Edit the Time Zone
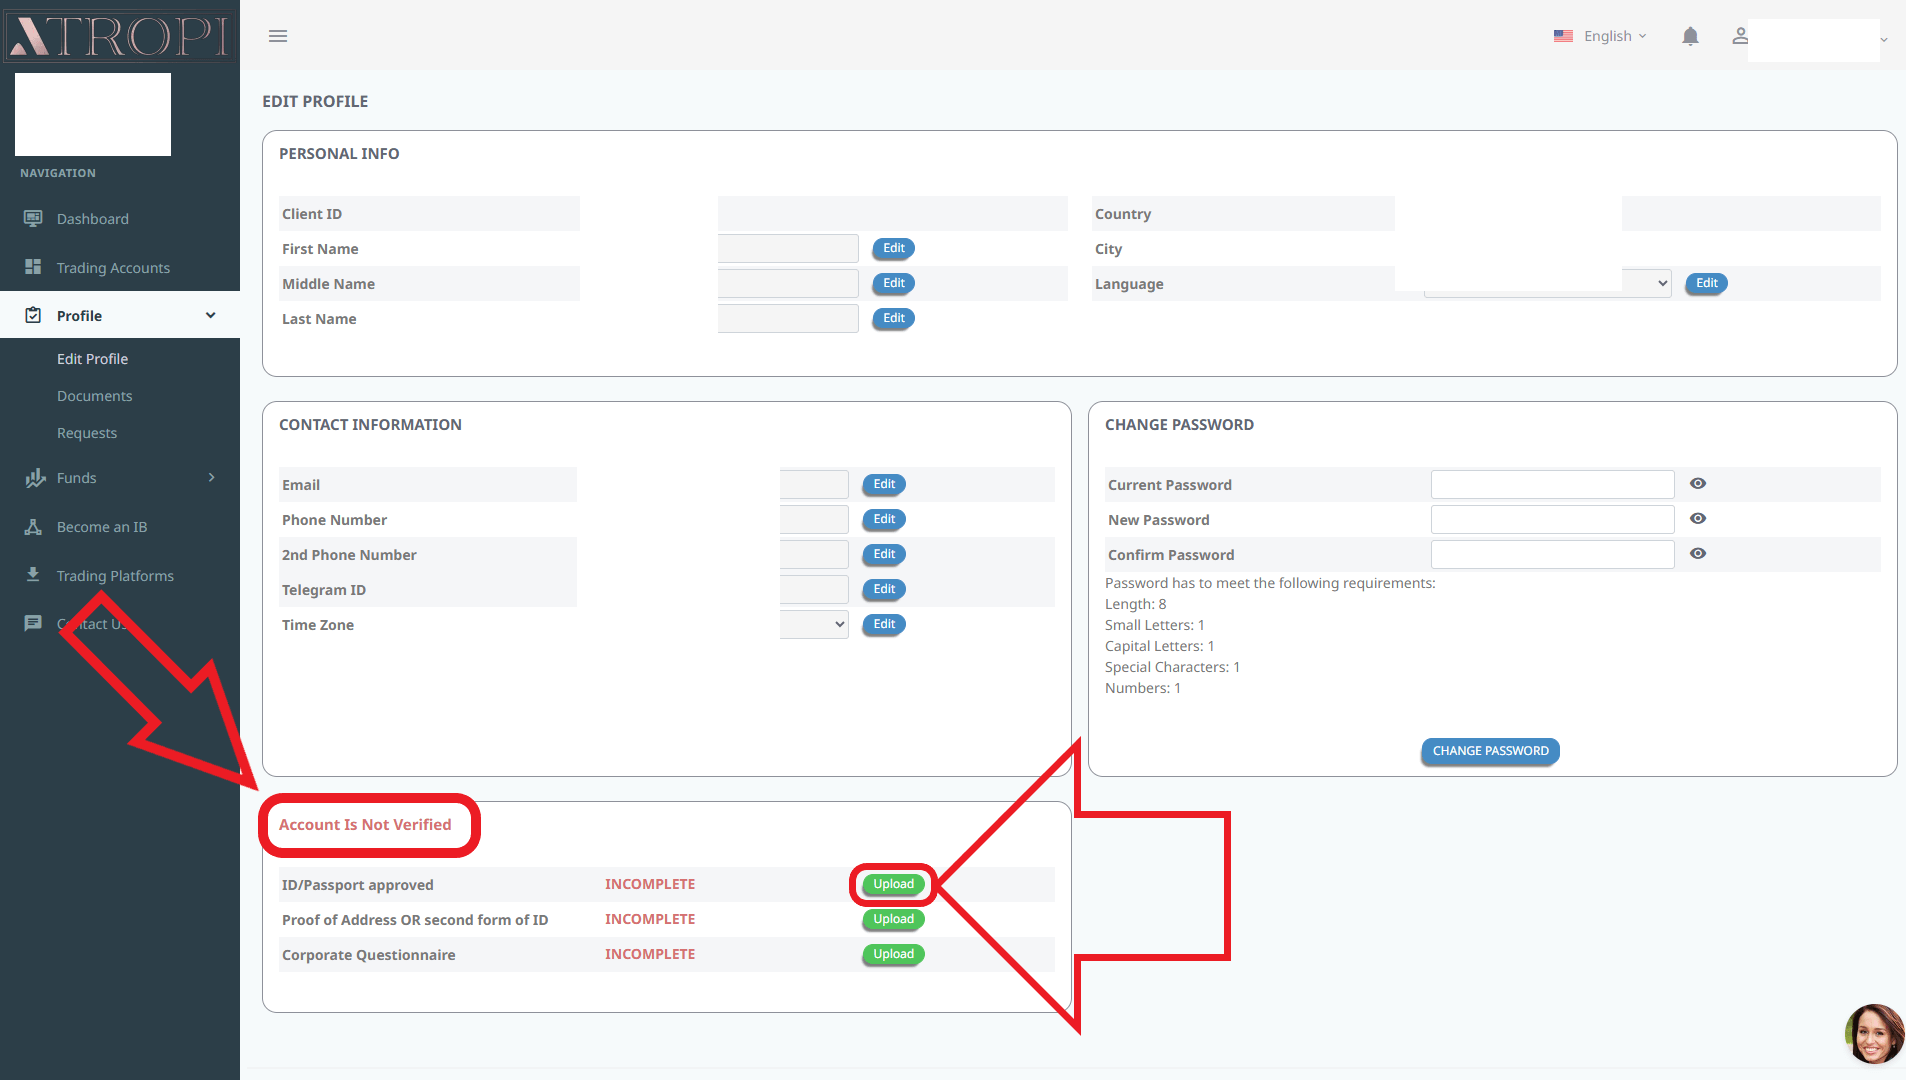The image size is (1906, 1080). [x=884, y=624]
